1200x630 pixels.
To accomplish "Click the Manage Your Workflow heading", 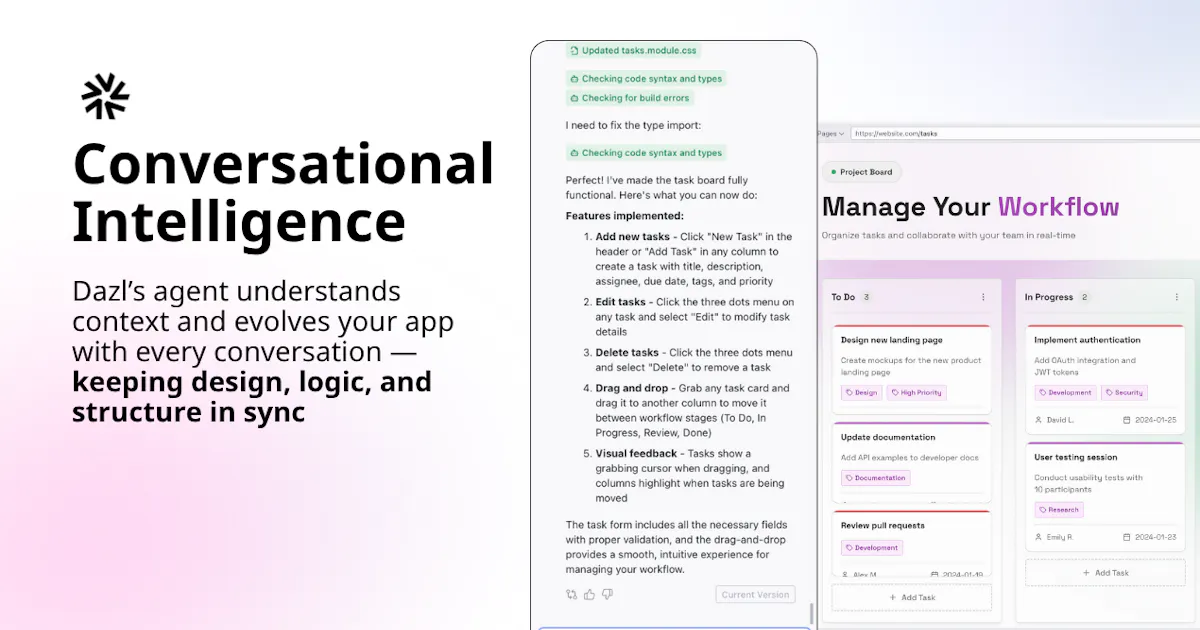I will coord(970,207).
